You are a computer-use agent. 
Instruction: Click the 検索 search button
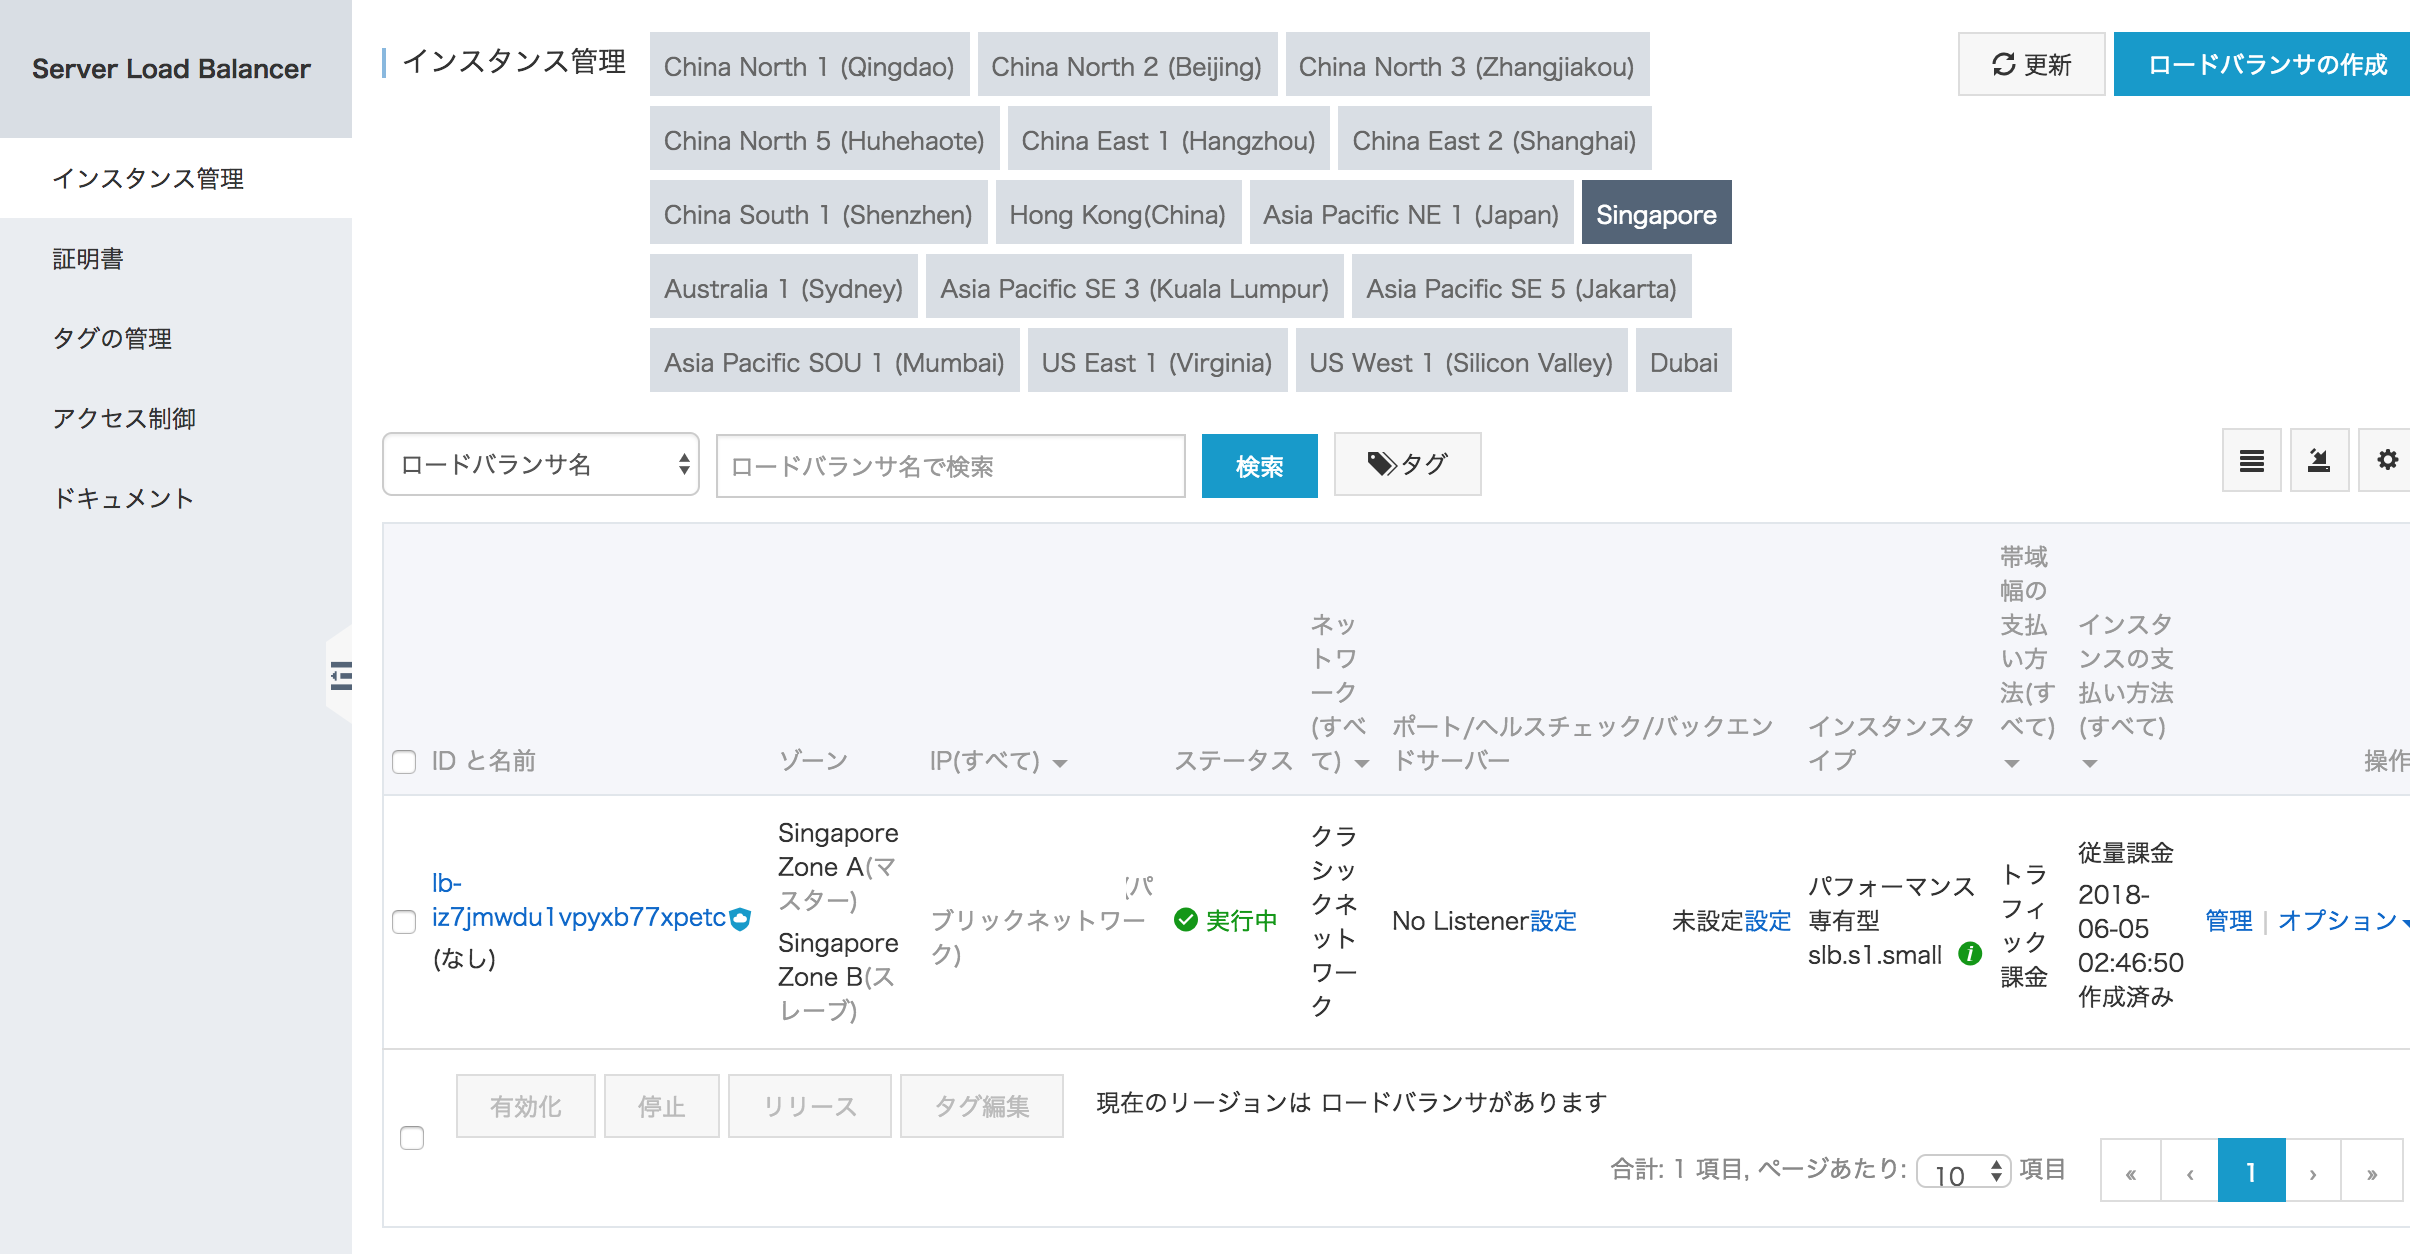[1259, 466]
